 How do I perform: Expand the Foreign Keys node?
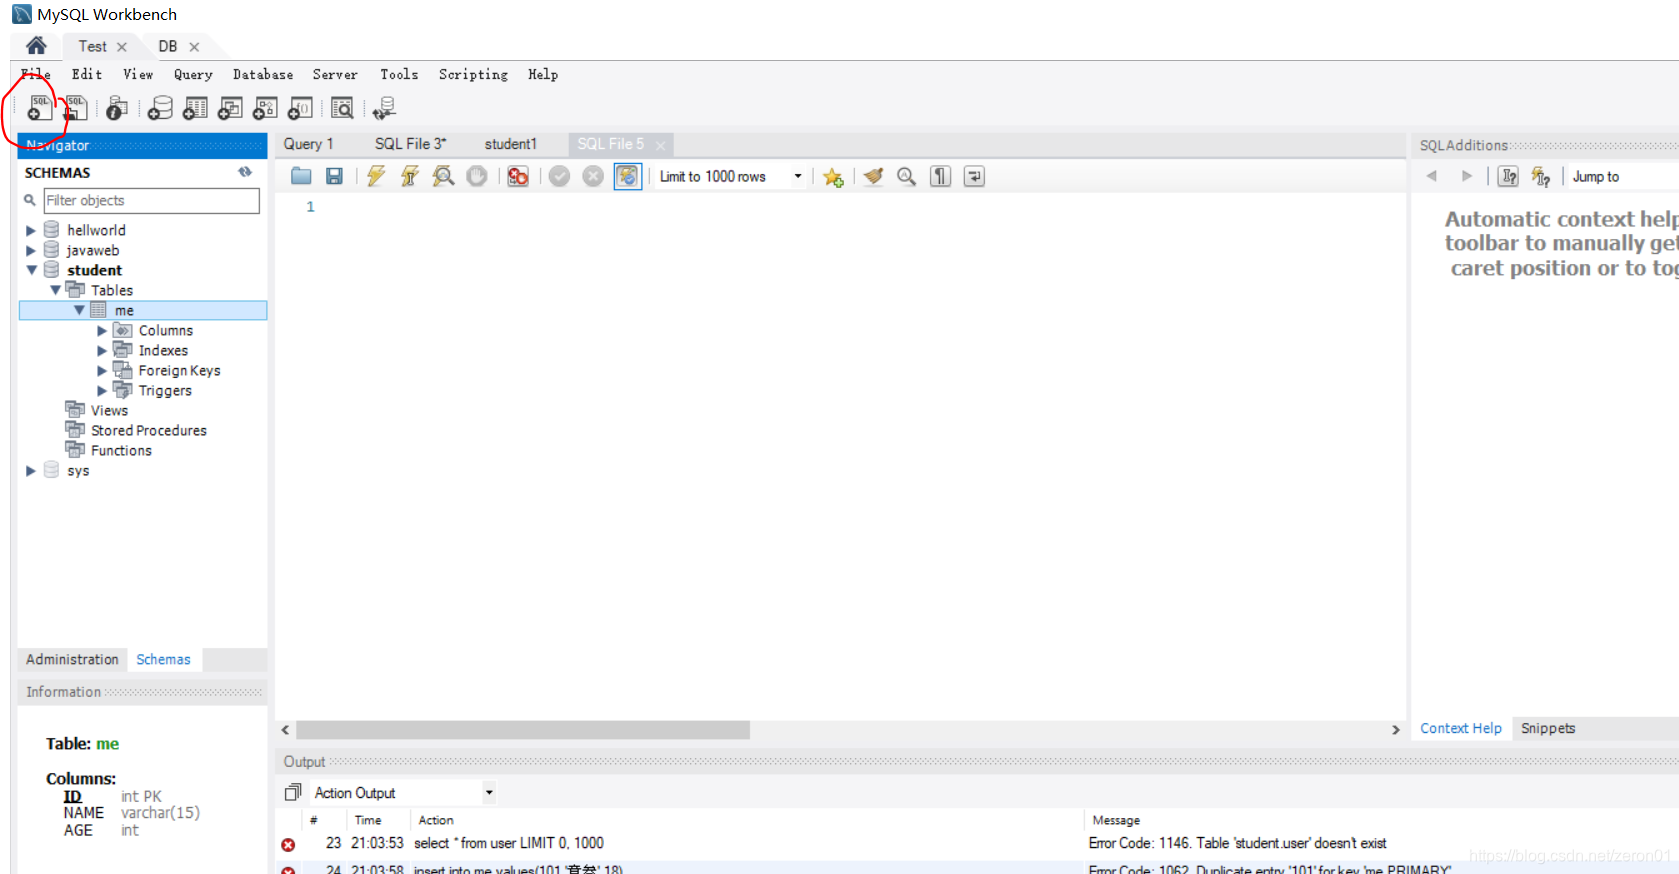tap(102, 370)
